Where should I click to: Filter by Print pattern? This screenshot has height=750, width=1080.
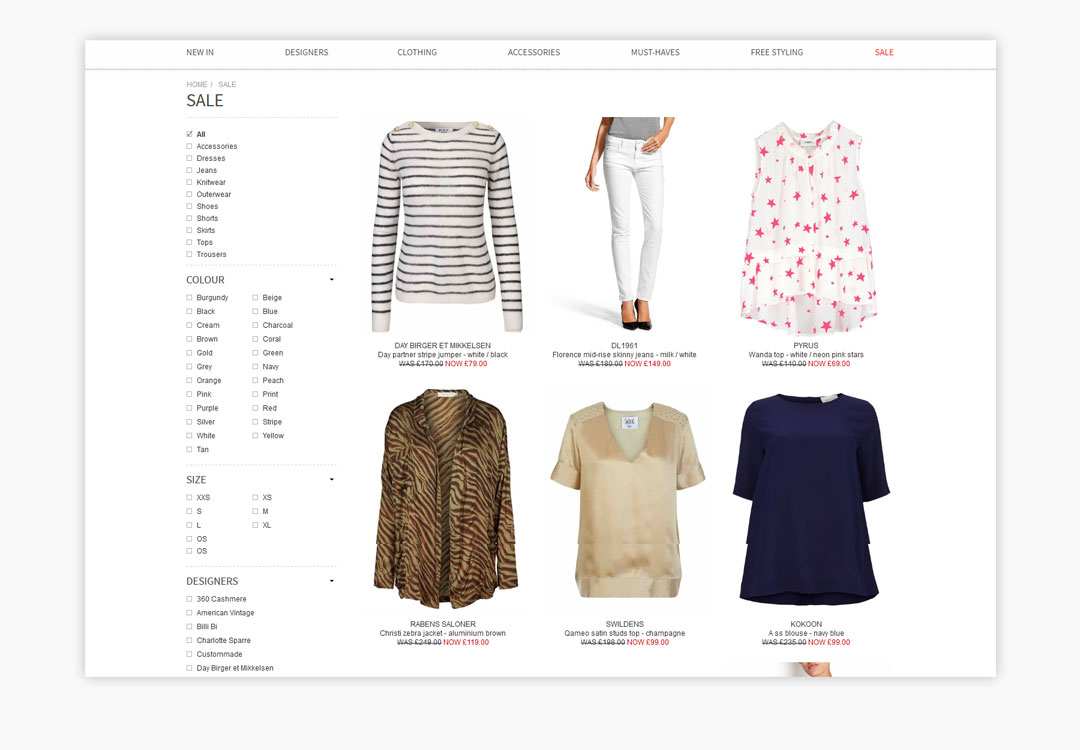(x=255, y=394)
